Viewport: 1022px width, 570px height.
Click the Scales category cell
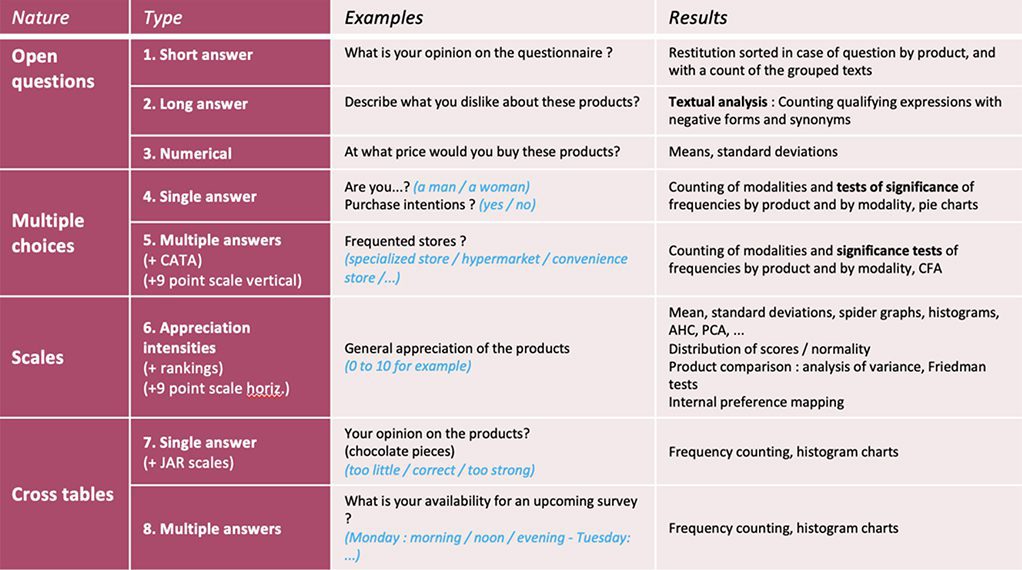[64, 357]
